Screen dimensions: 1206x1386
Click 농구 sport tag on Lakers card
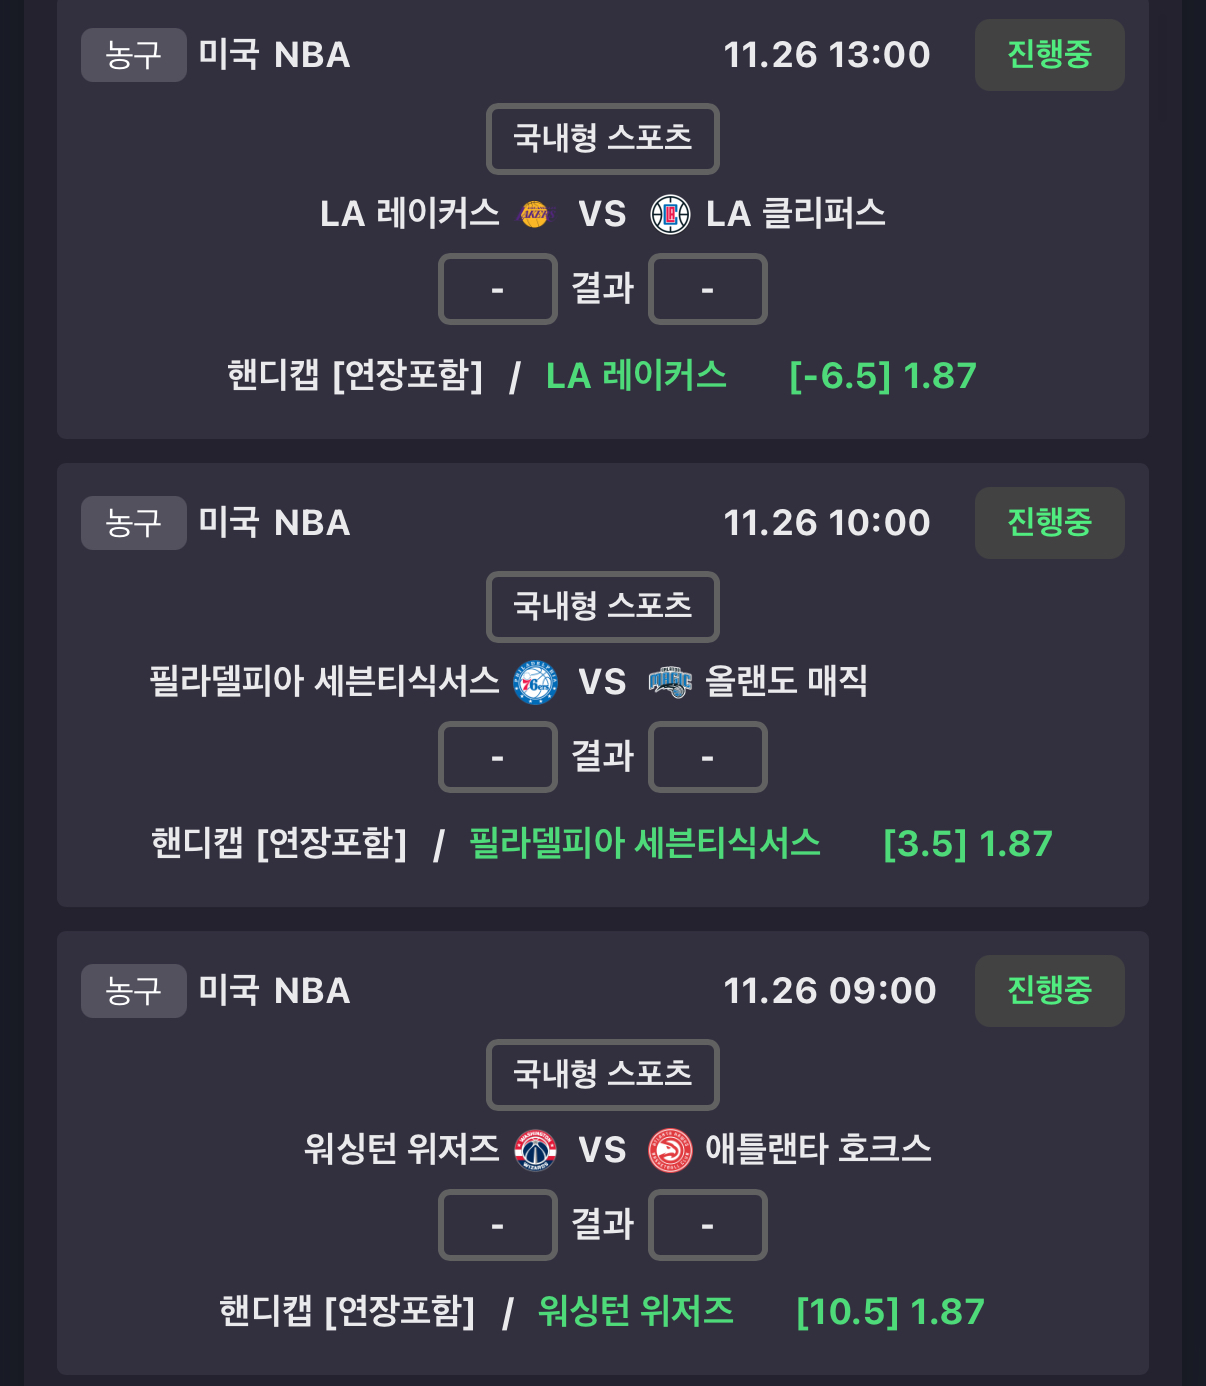coord(133,55)
